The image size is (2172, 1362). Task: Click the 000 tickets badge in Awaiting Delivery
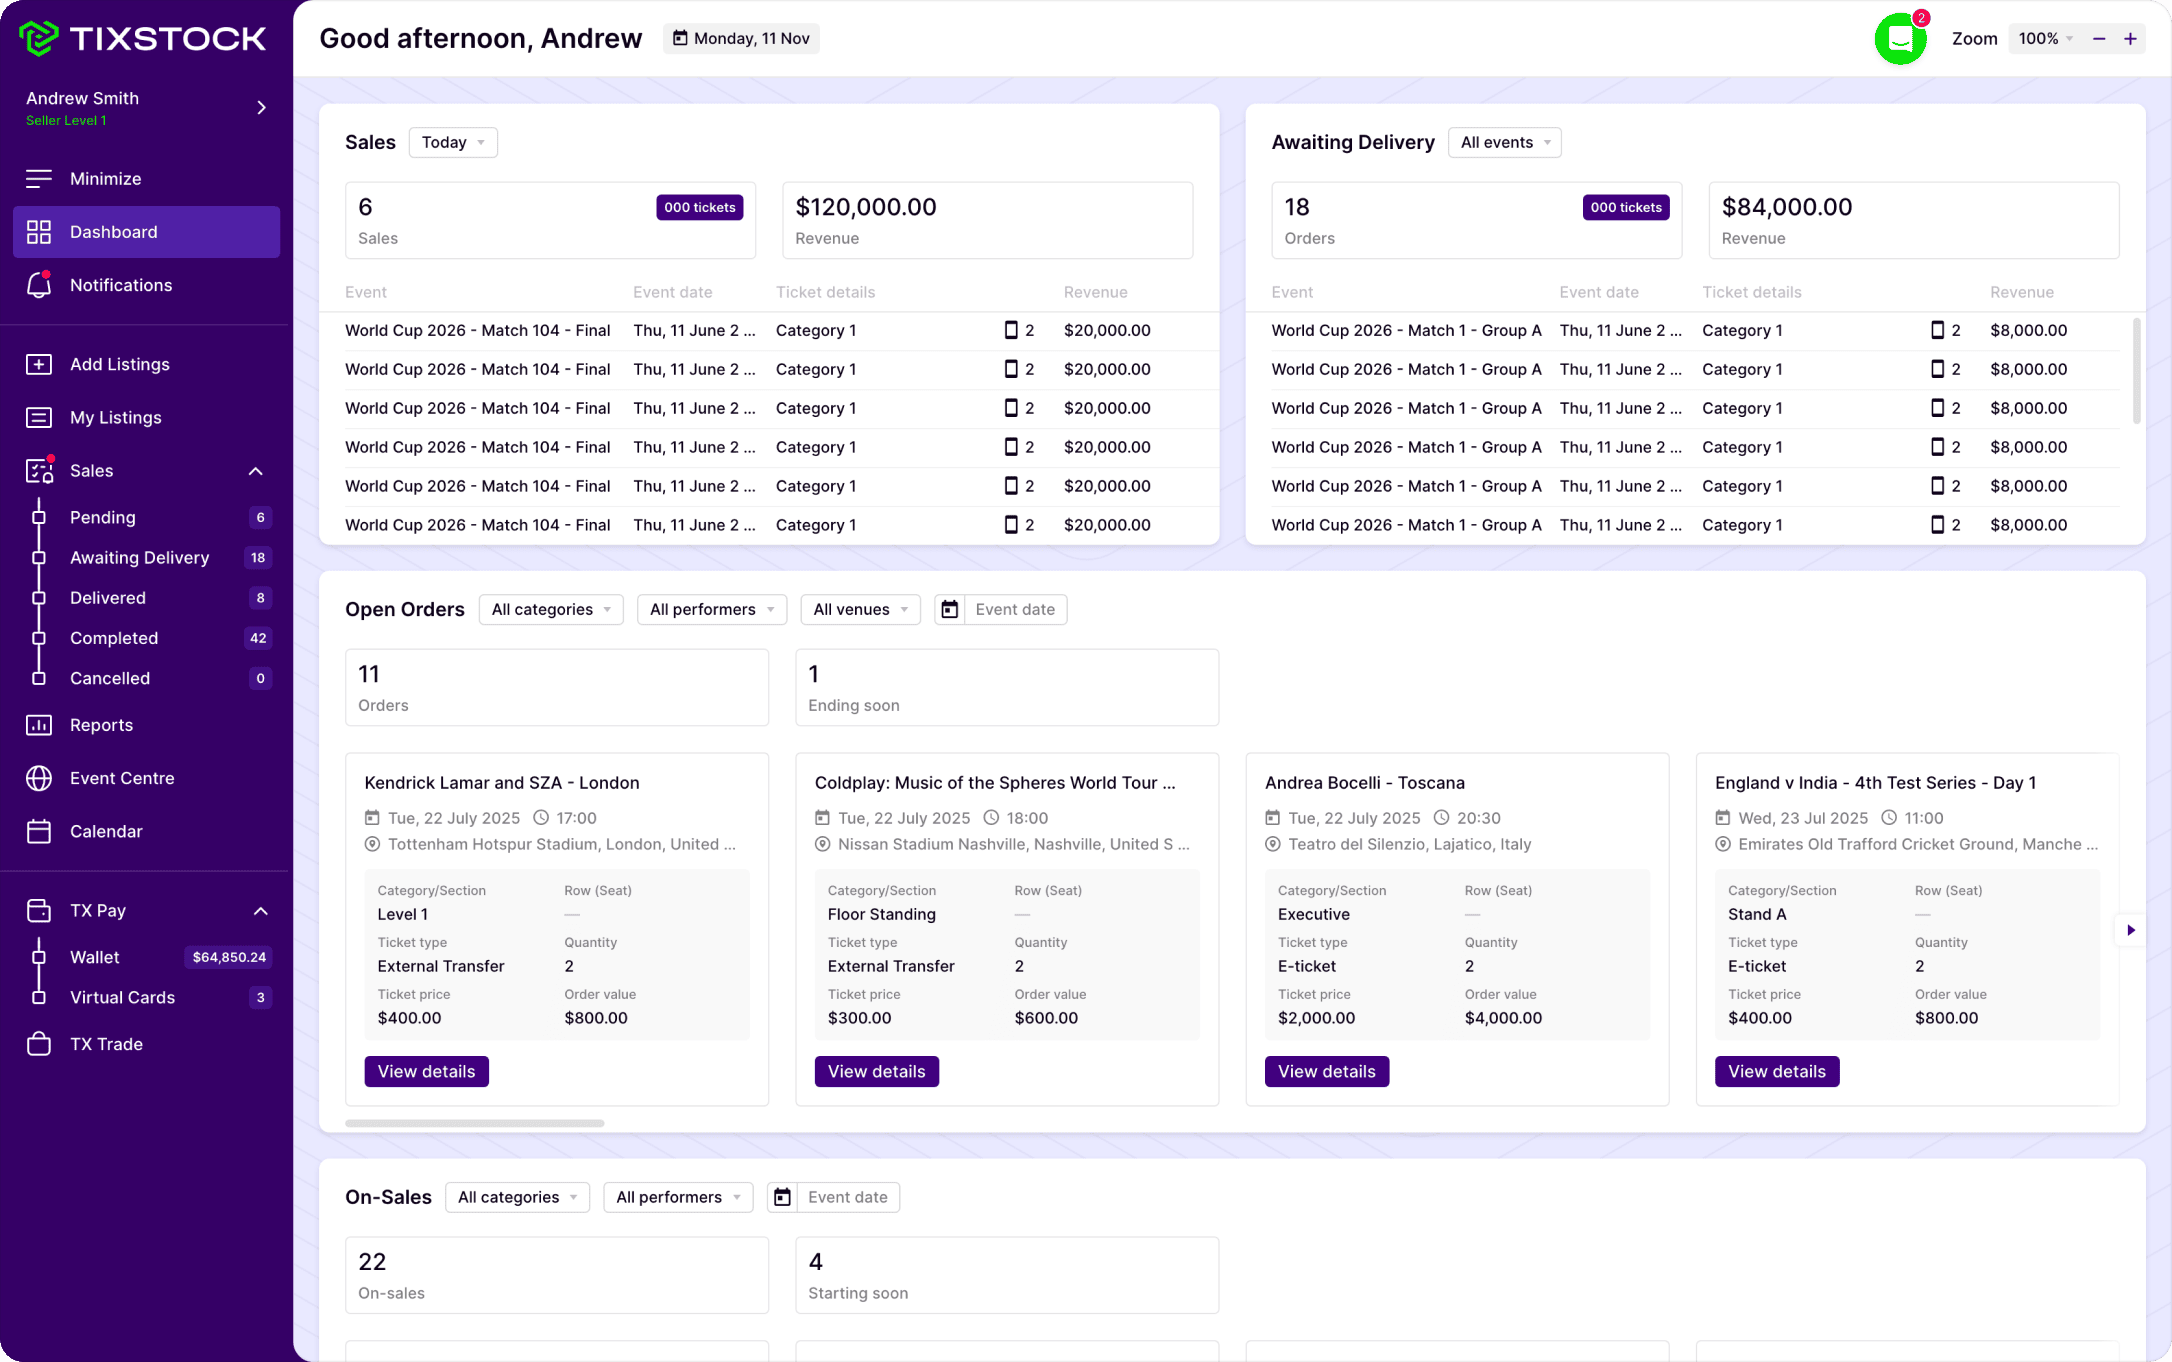[1626, 207]
